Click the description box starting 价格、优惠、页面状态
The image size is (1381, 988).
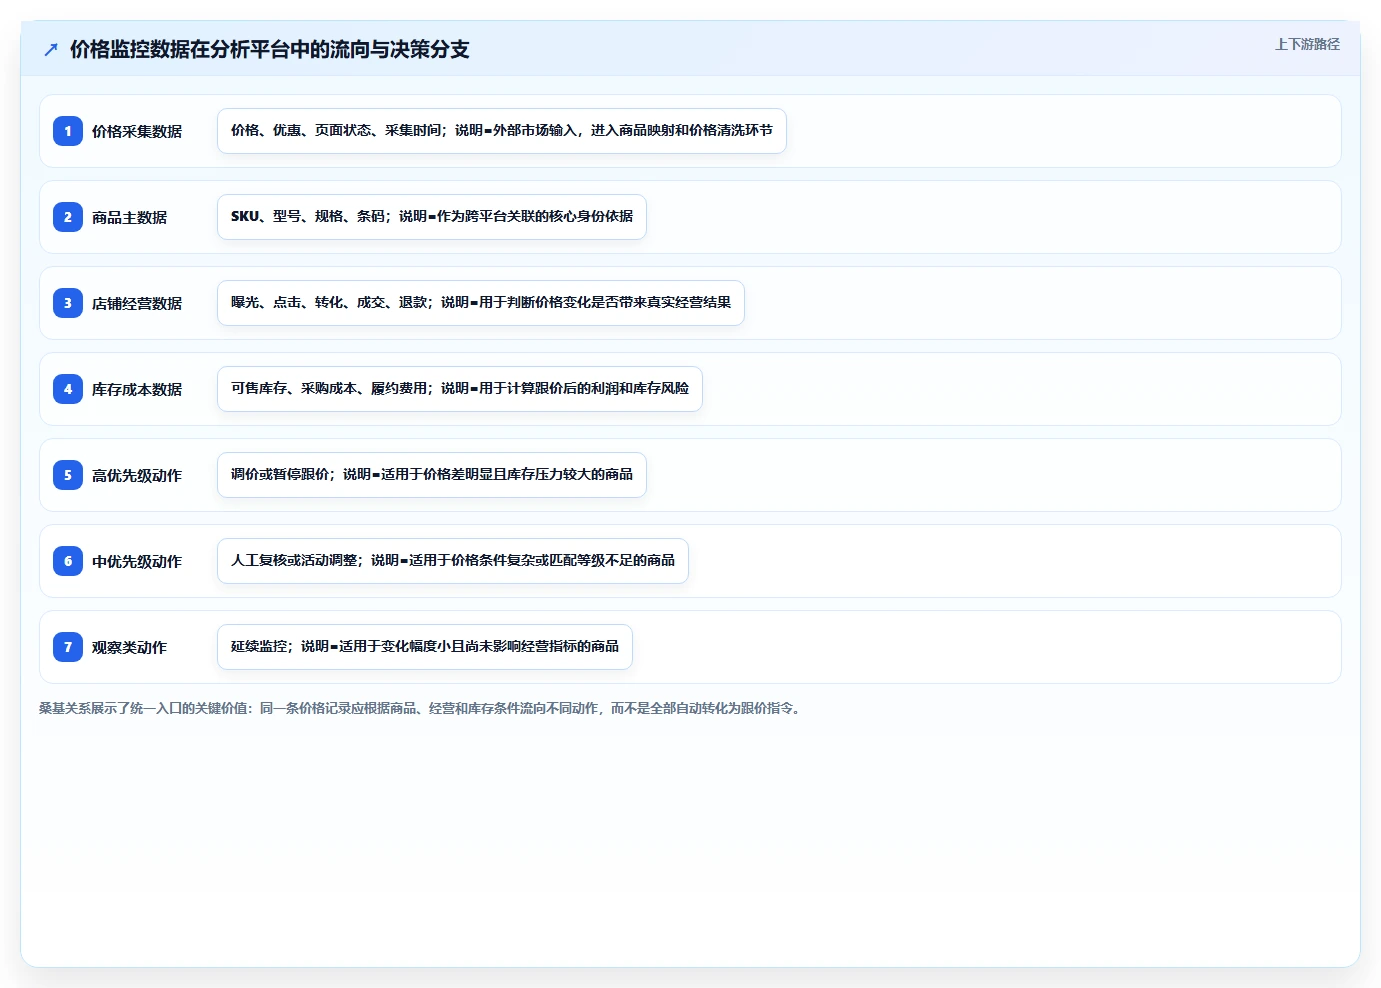(502, 131)
